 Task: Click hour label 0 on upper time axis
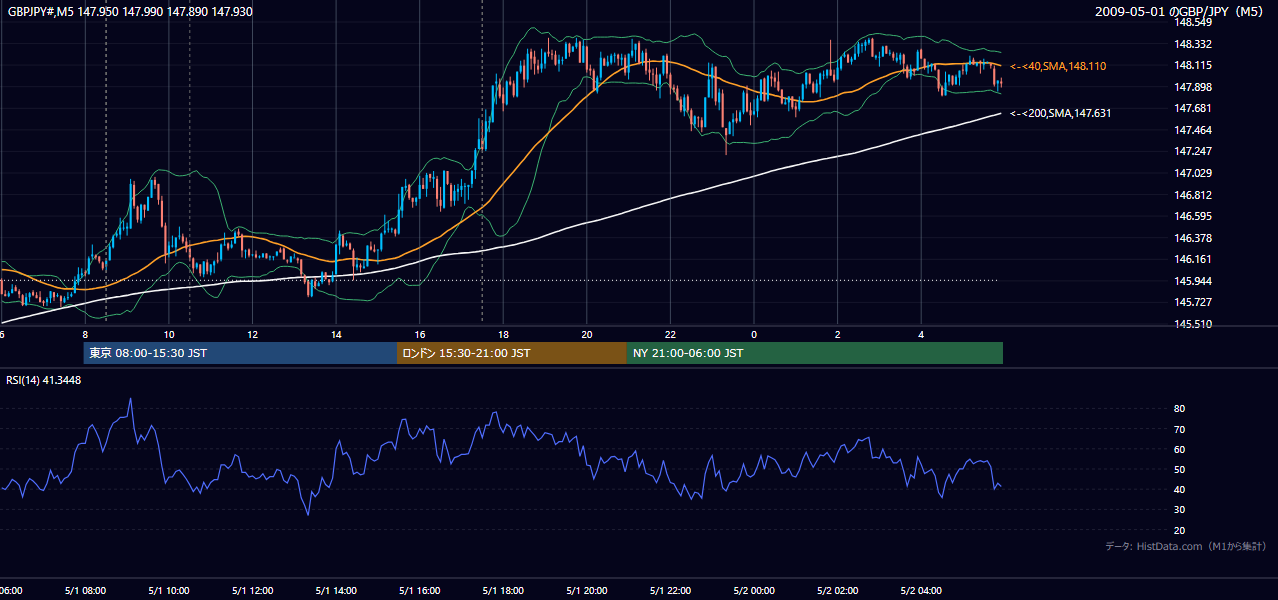(754, 334)
